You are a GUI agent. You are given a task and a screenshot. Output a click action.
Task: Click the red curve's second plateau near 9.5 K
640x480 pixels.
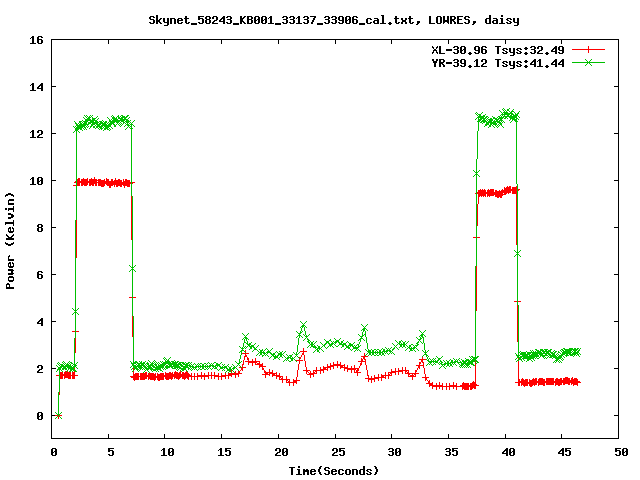point(496,192)
